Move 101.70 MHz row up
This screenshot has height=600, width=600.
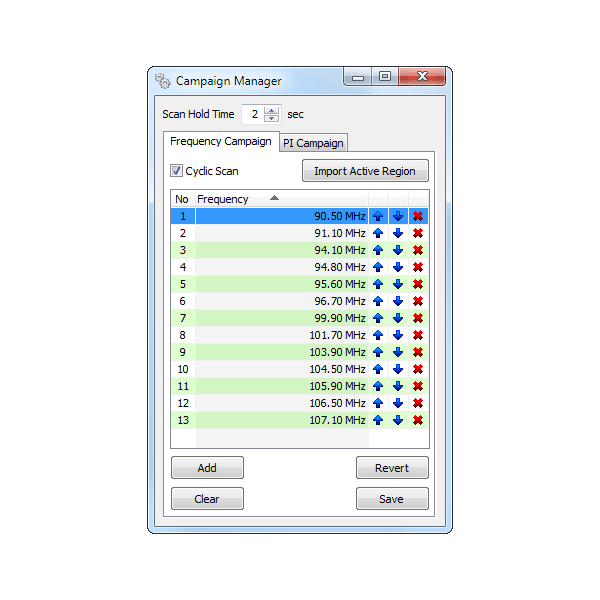tap(378, 335)
